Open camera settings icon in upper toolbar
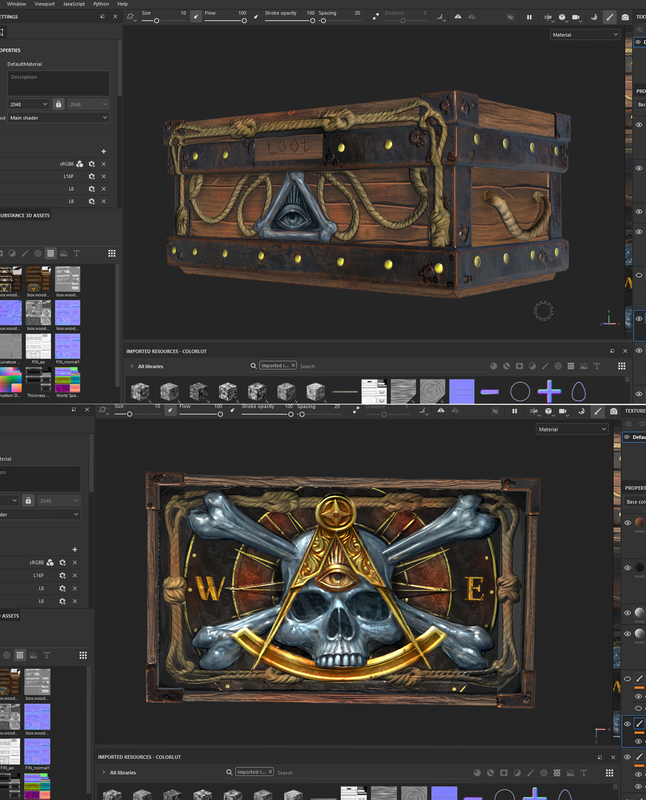Viewport: 646px width, 800px height. point(577,17)
